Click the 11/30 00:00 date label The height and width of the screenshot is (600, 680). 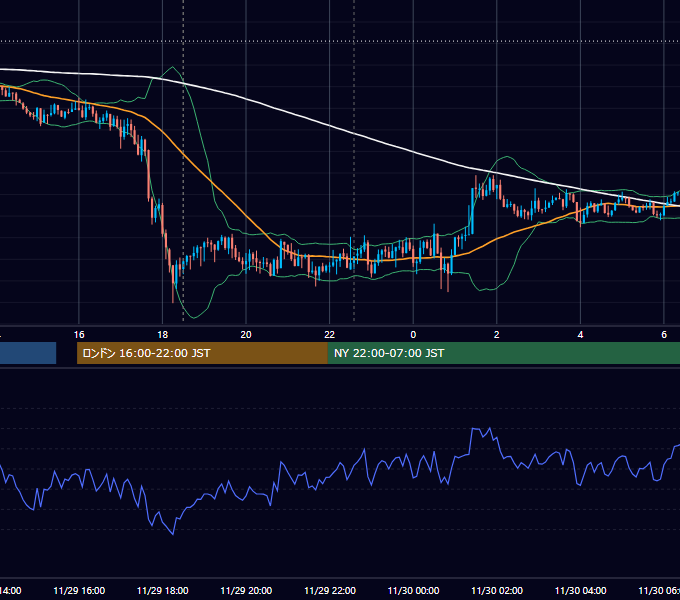[x=413, y=590]
